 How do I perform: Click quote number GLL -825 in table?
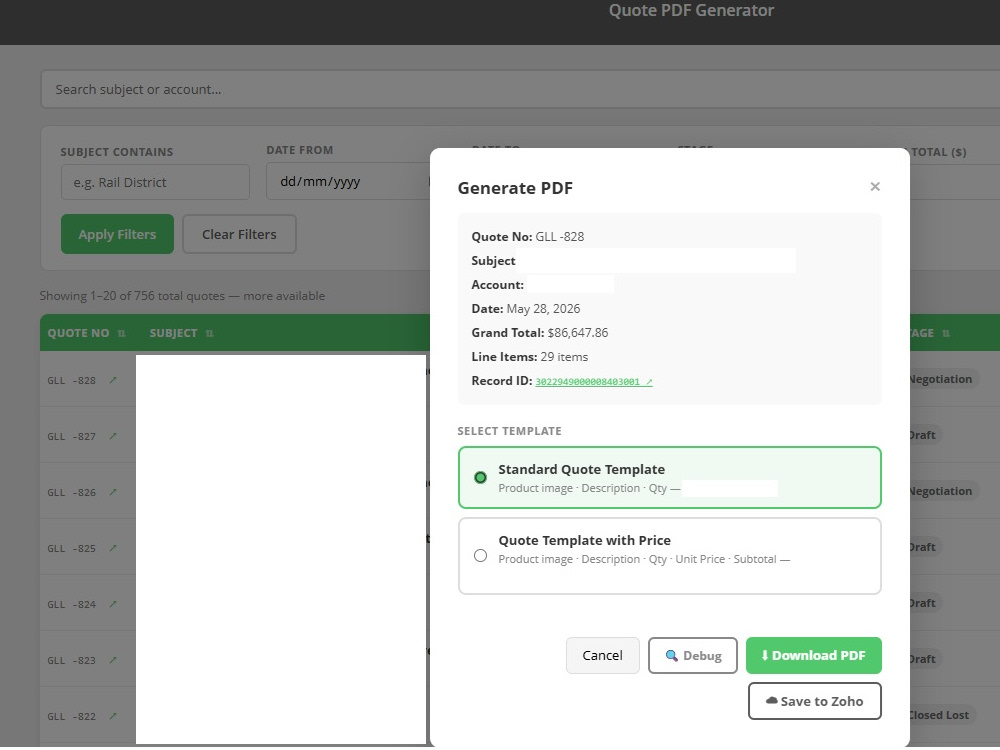click(71, 548)
